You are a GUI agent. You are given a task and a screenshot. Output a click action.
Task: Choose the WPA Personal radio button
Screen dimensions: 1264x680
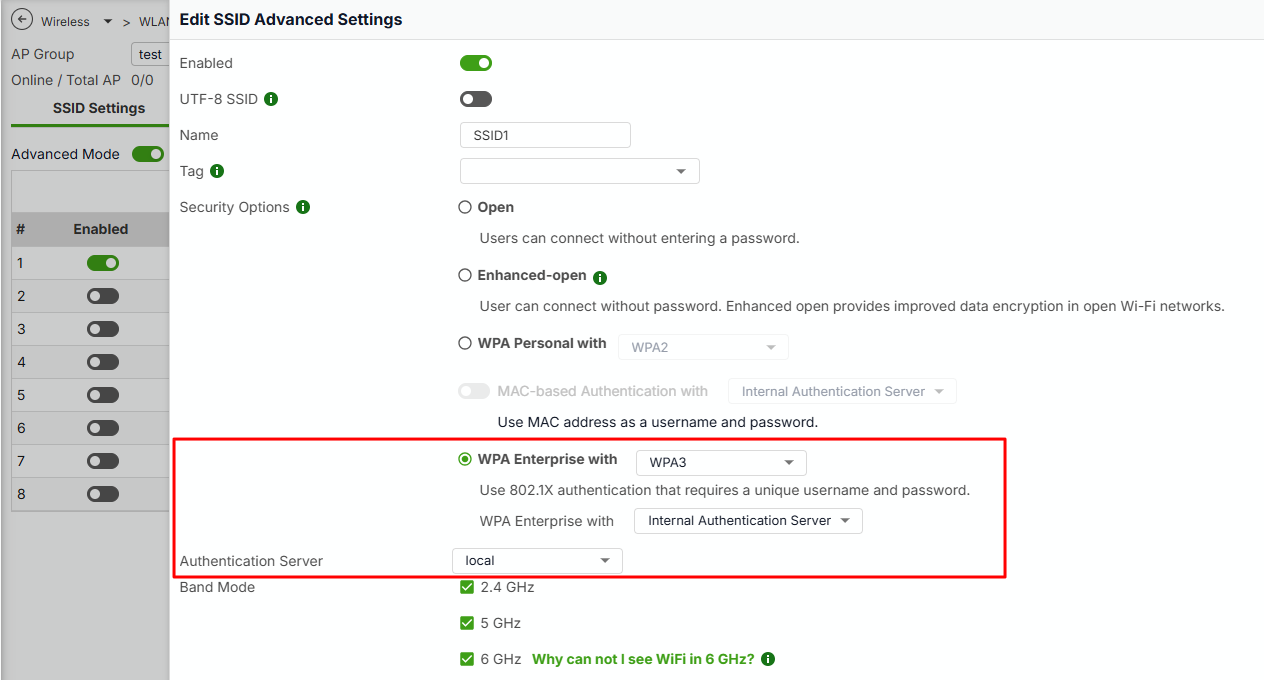[x=465, y=343]
